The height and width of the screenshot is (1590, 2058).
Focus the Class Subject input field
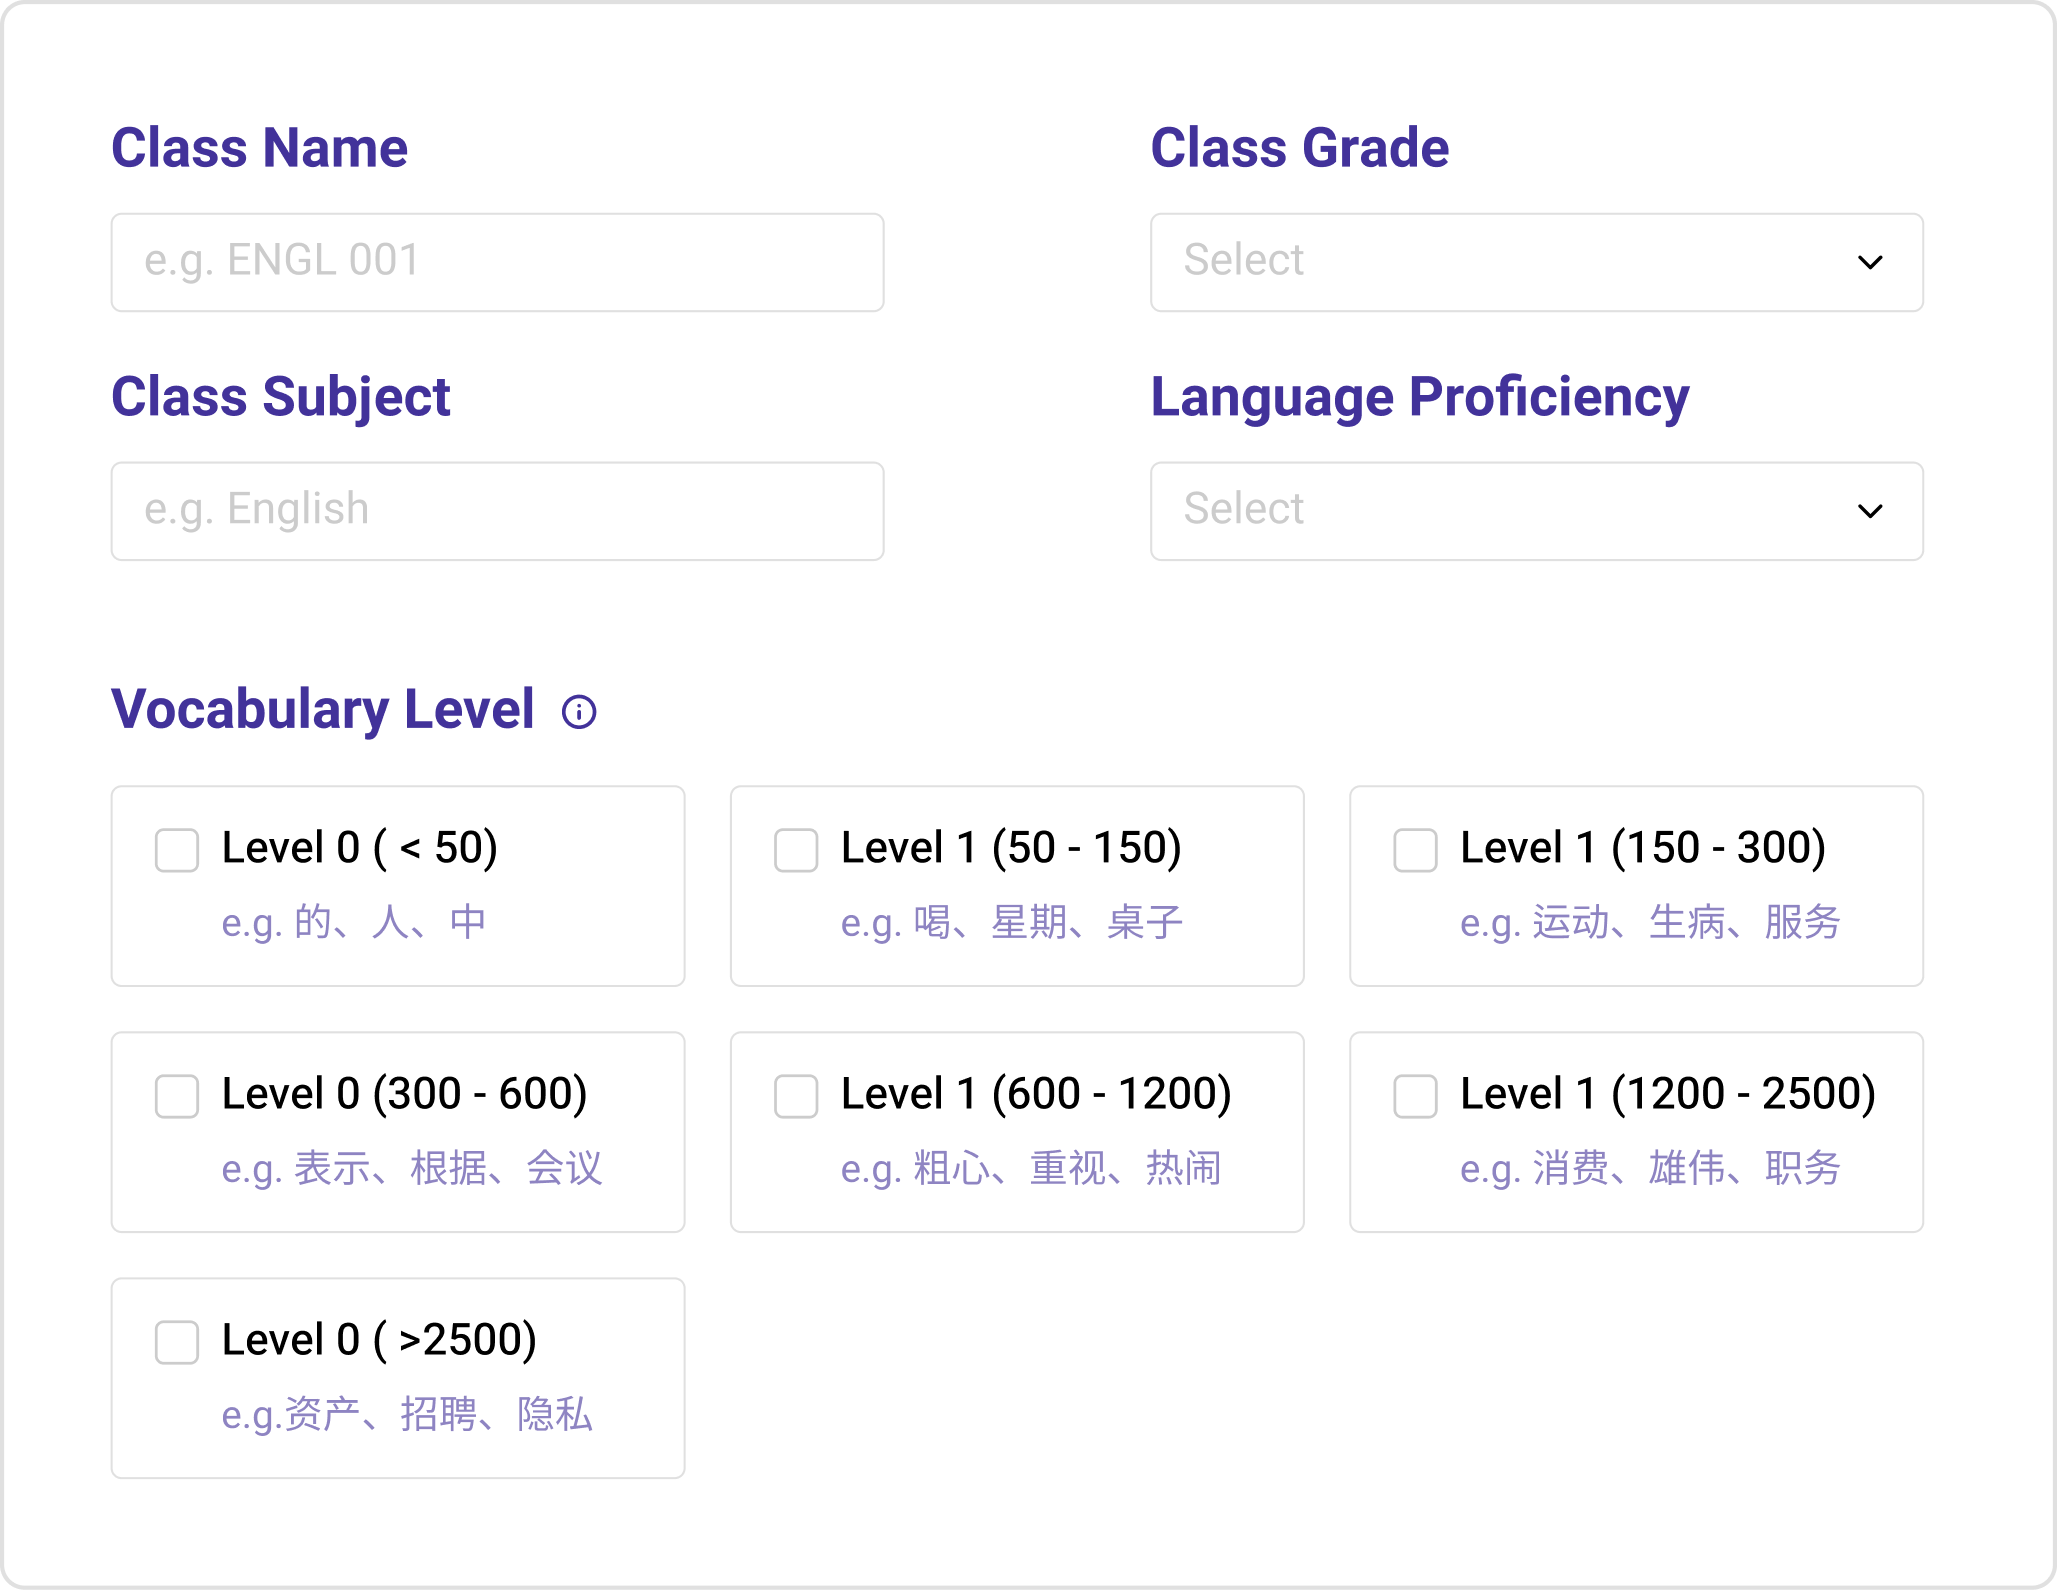tap(497, 511)
